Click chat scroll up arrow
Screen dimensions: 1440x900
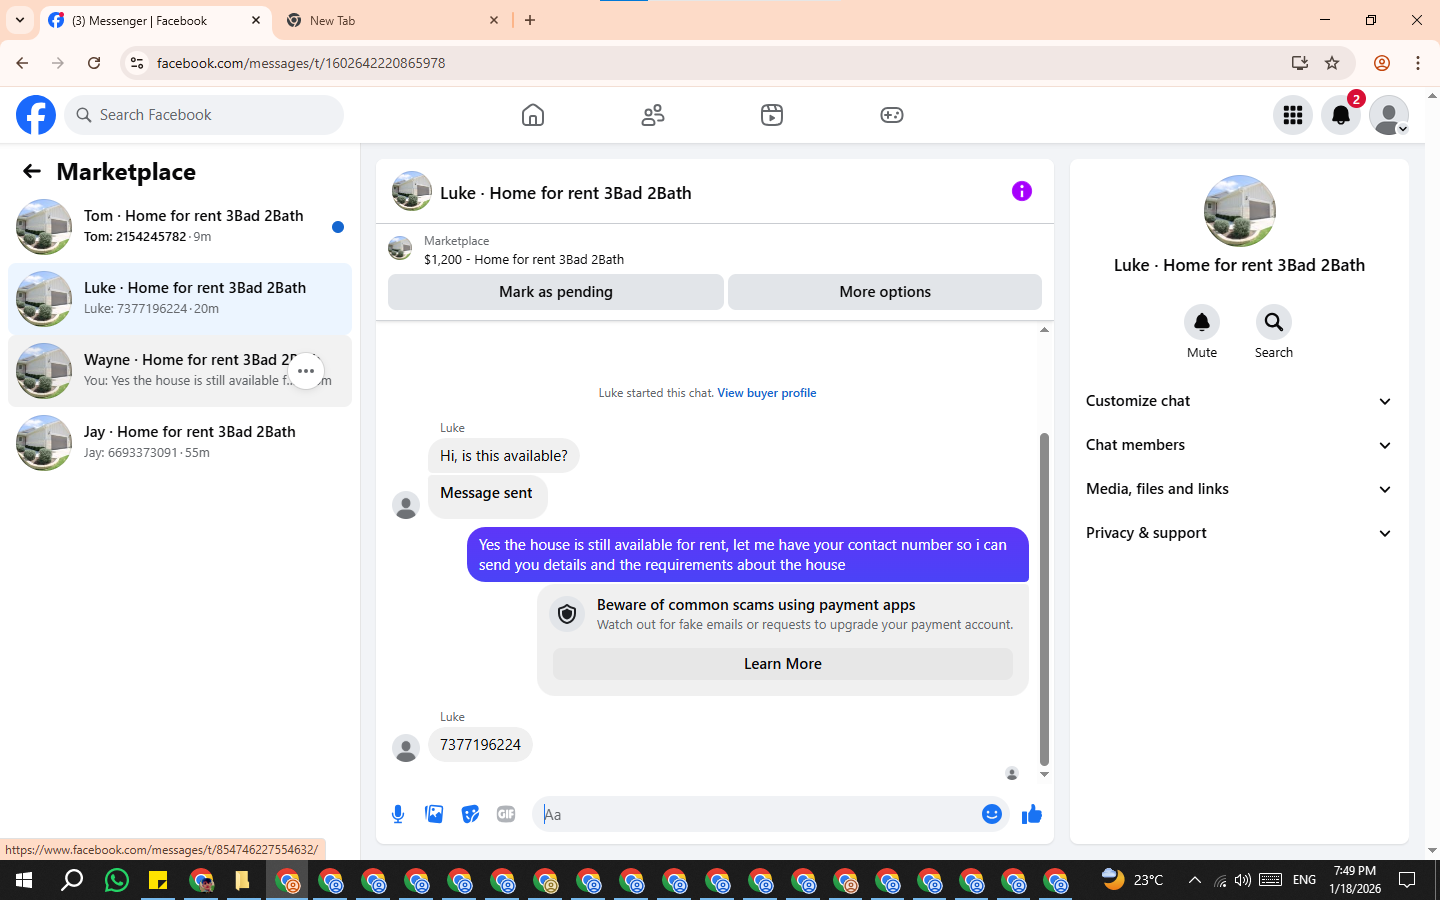click(1044, 329)
